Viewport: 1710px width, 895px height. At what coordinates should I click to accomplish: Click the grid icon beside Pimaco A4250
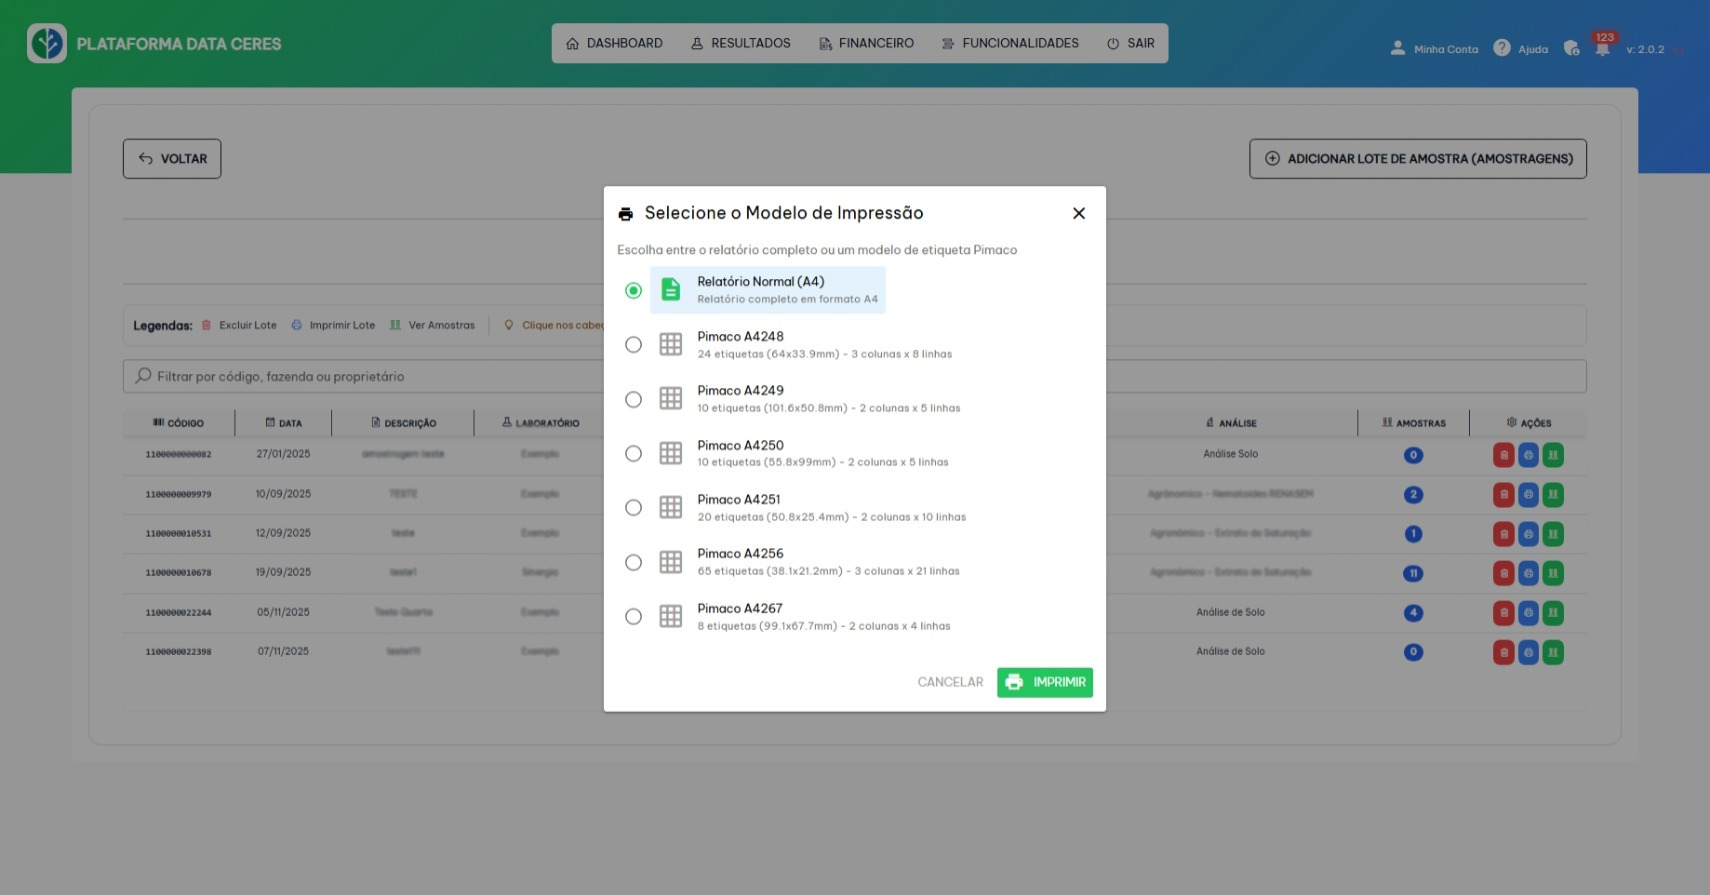point(671,454)
